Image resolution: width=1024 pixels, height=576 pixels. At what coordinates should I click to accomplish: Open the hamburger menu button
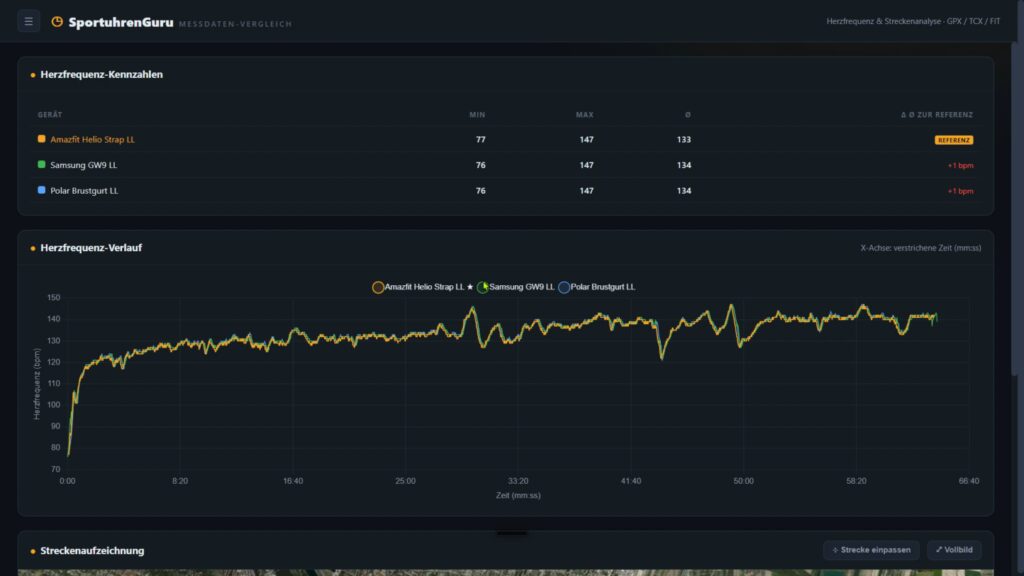coord(28,22)
